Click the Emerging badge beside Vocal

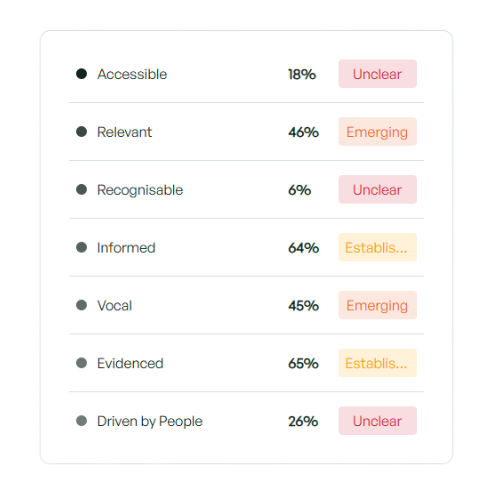[378, 305]
